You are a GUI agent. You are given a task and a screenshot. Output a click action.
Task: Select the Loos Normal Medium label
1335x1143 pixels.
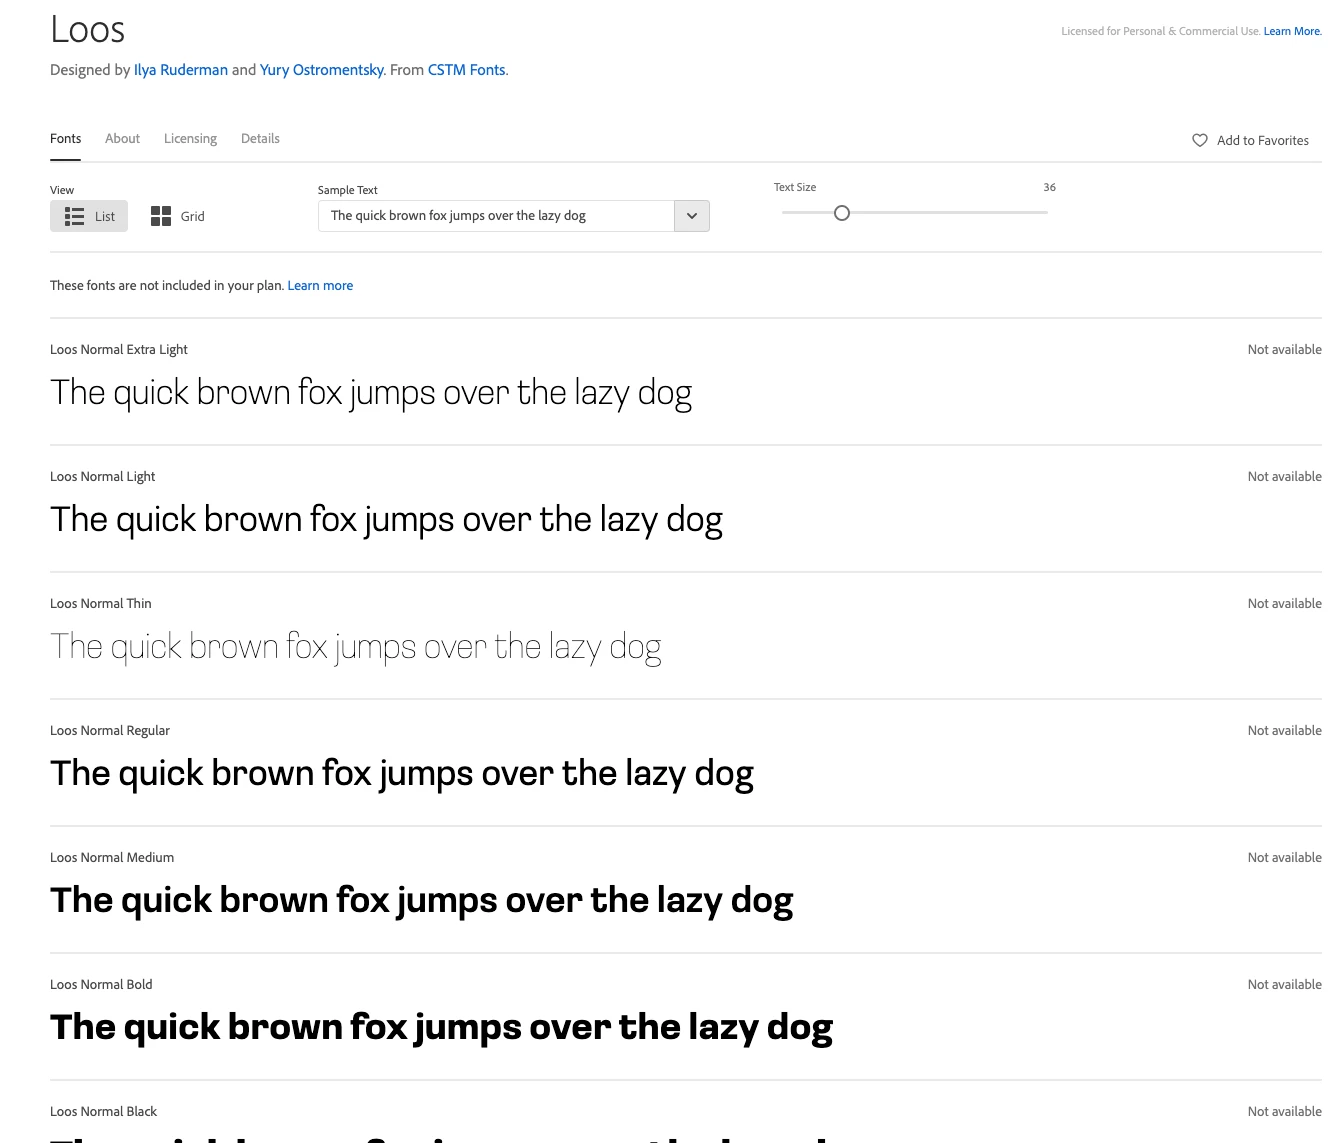coord(112,858)
